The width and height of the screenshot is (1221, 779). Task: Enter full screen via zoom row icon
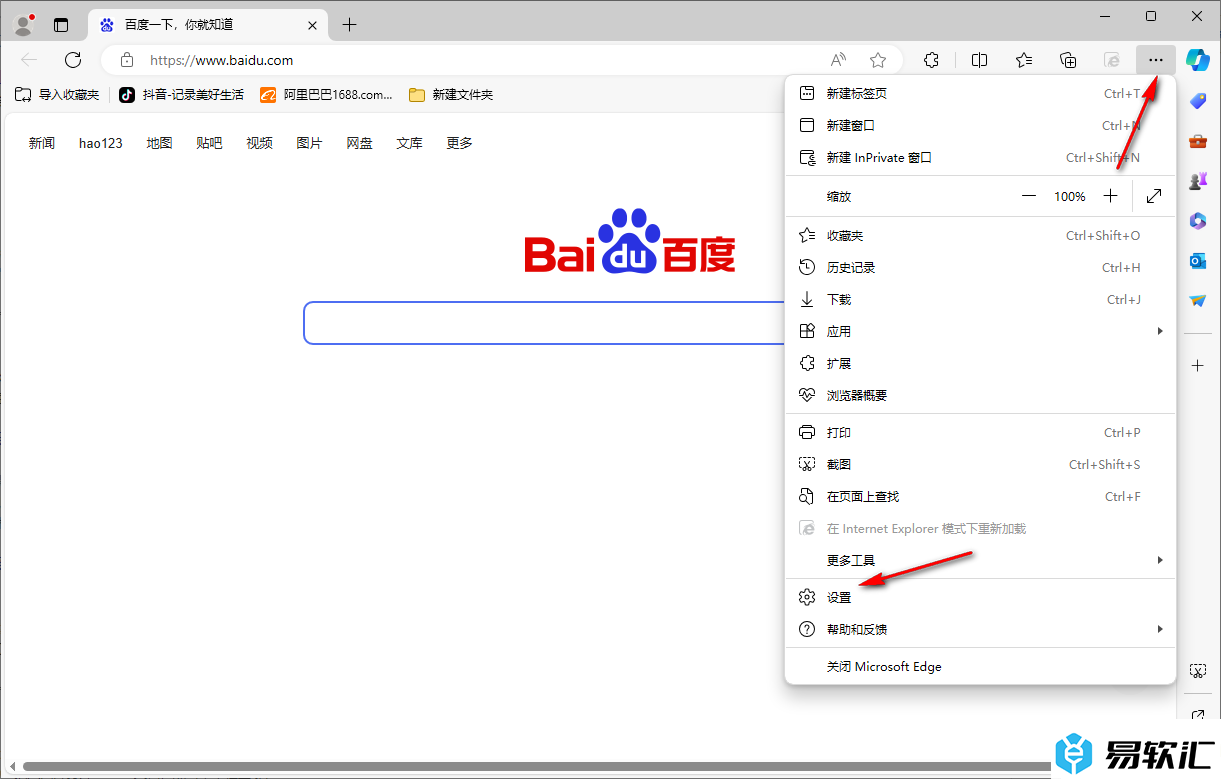coord(1154,197)
